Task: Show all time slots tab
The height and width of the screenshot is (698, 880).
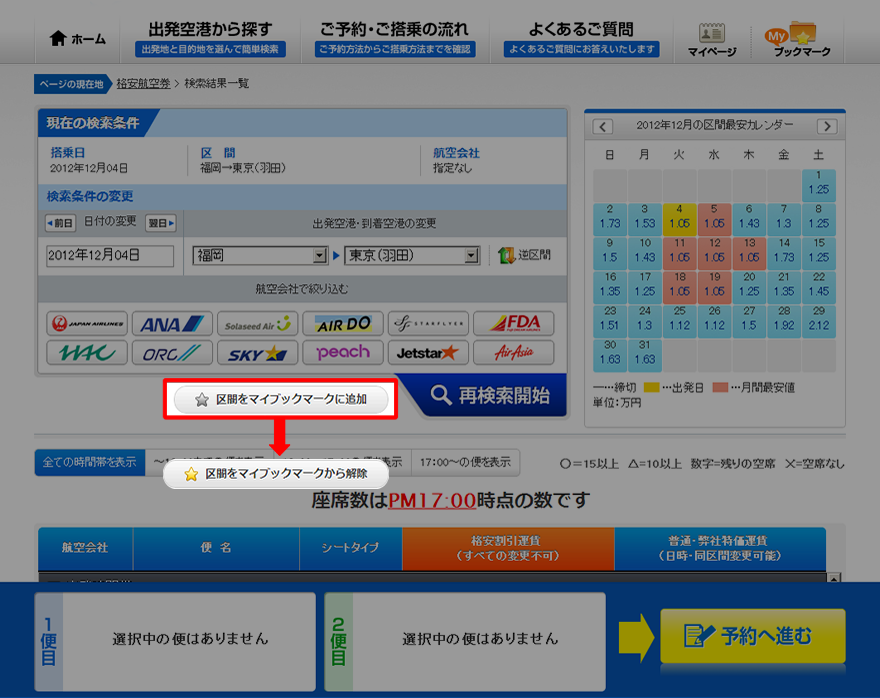Action: [89, 462]
